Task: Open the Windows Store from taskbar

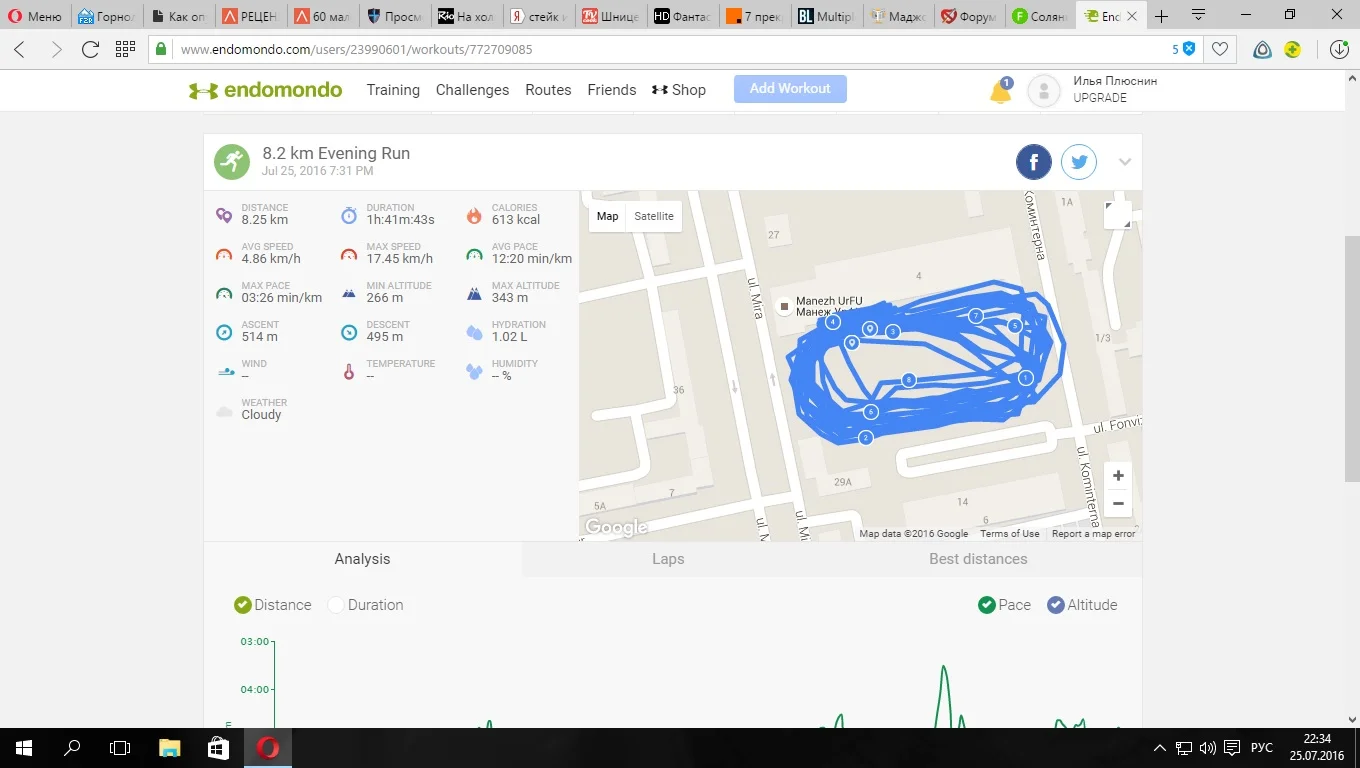Action: (x=218, y=748)
